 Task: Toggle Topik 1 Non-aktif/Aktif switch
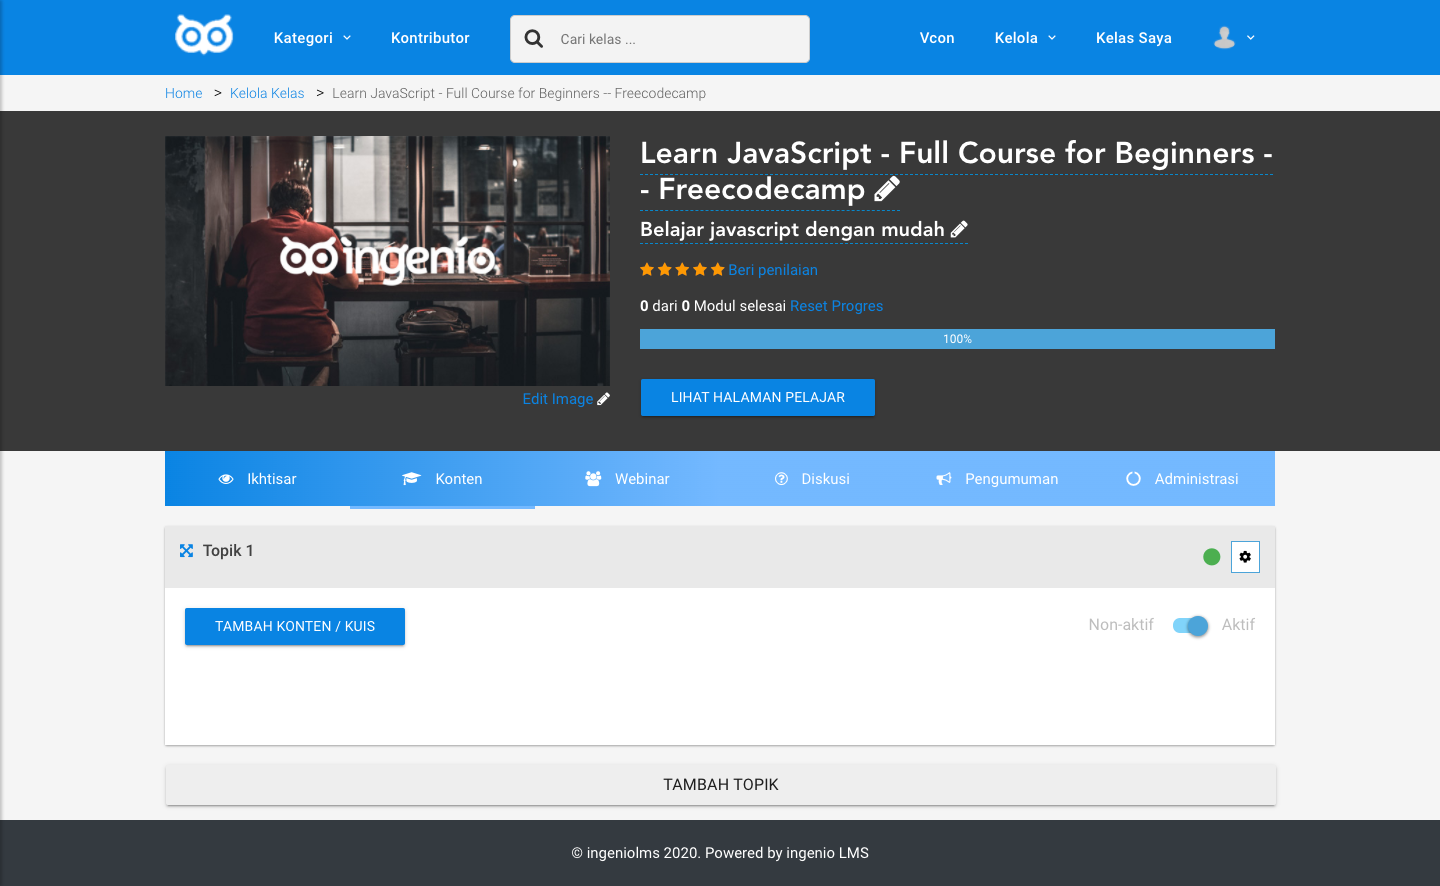pyautogui.click(x=1190, y=626)
